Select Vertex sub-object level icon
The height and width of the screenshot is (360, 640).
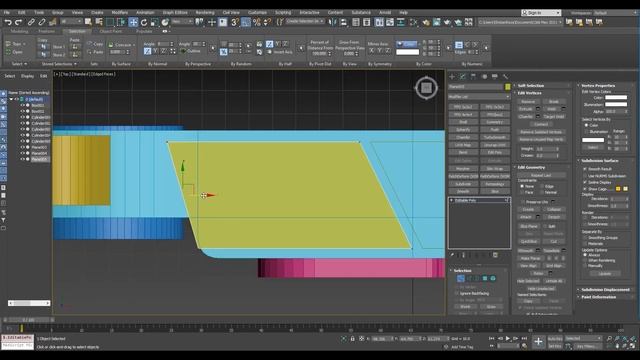click(x=460, y=278)
